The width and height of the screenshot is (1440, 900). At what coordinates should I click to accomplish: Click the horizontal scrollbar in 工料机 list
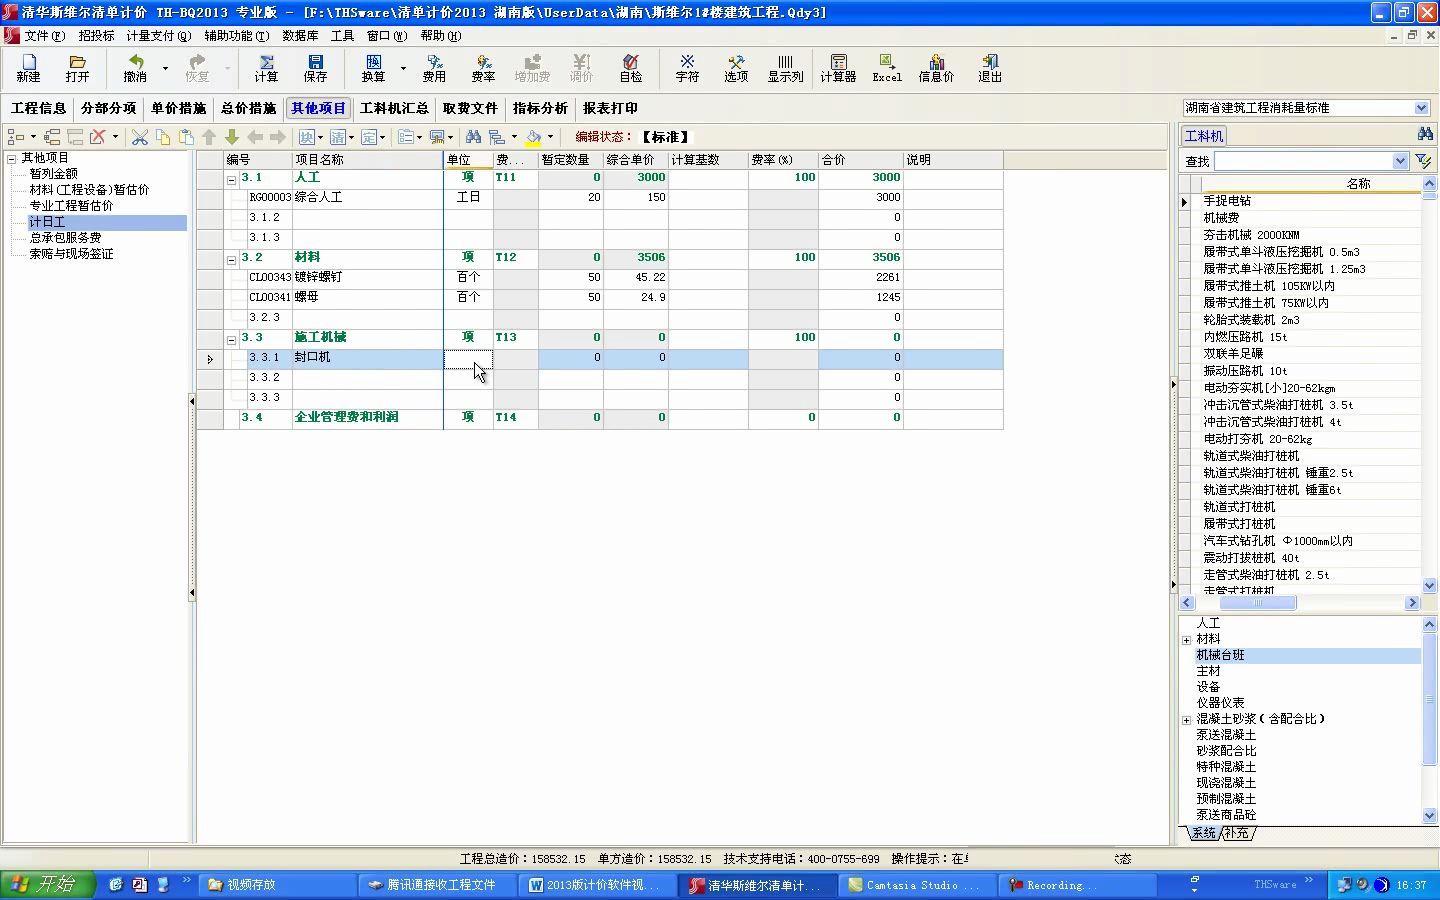coord(1258,603)
